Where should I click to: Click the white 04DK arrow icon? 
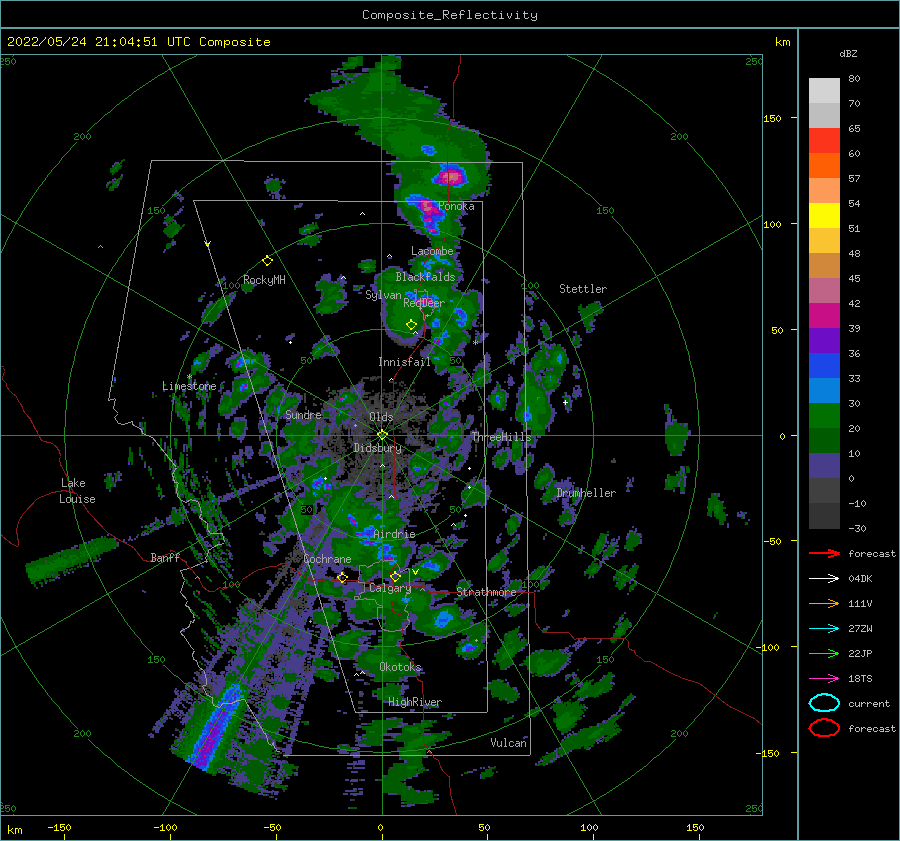pyautogui.click(x=824, y=579)
